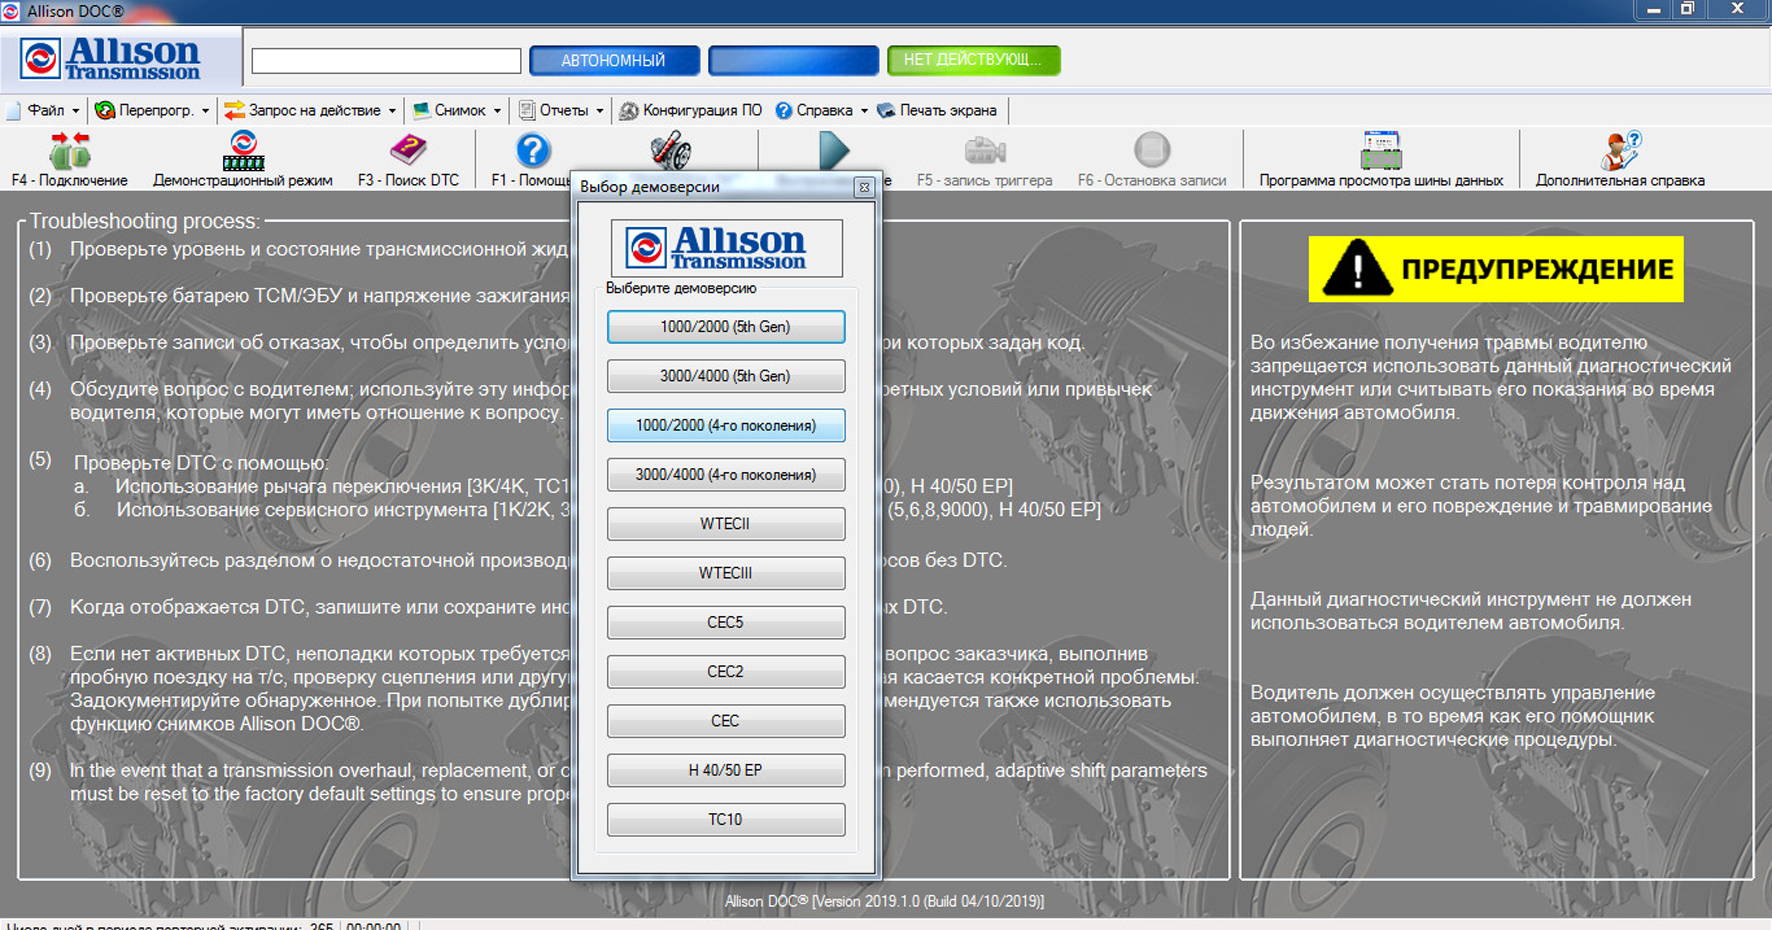Select the H 40/50 EP demo

(725, 770)
